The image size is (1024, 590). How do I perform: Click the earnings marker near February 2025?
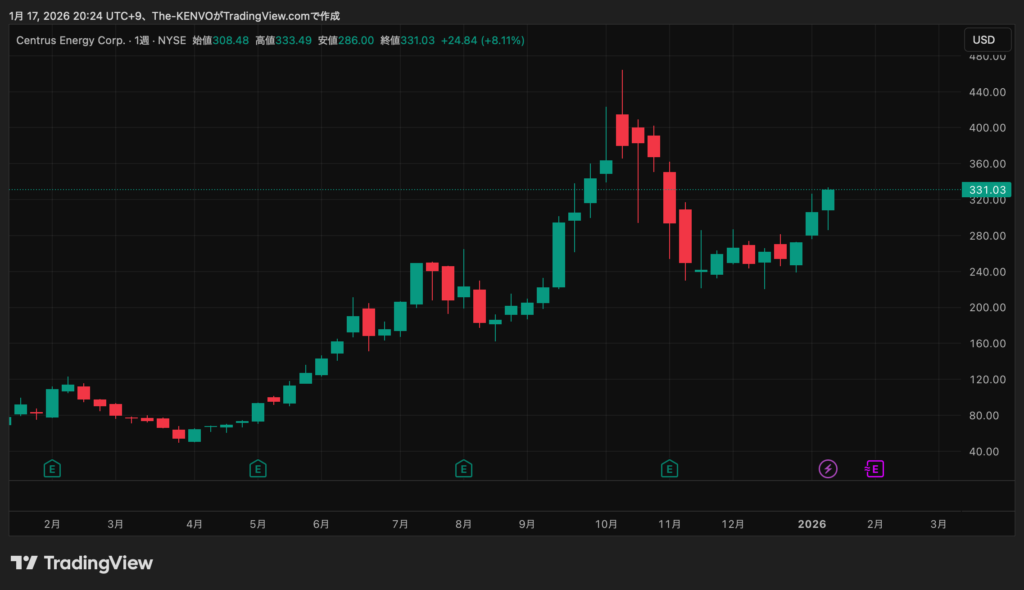(52, 468)
